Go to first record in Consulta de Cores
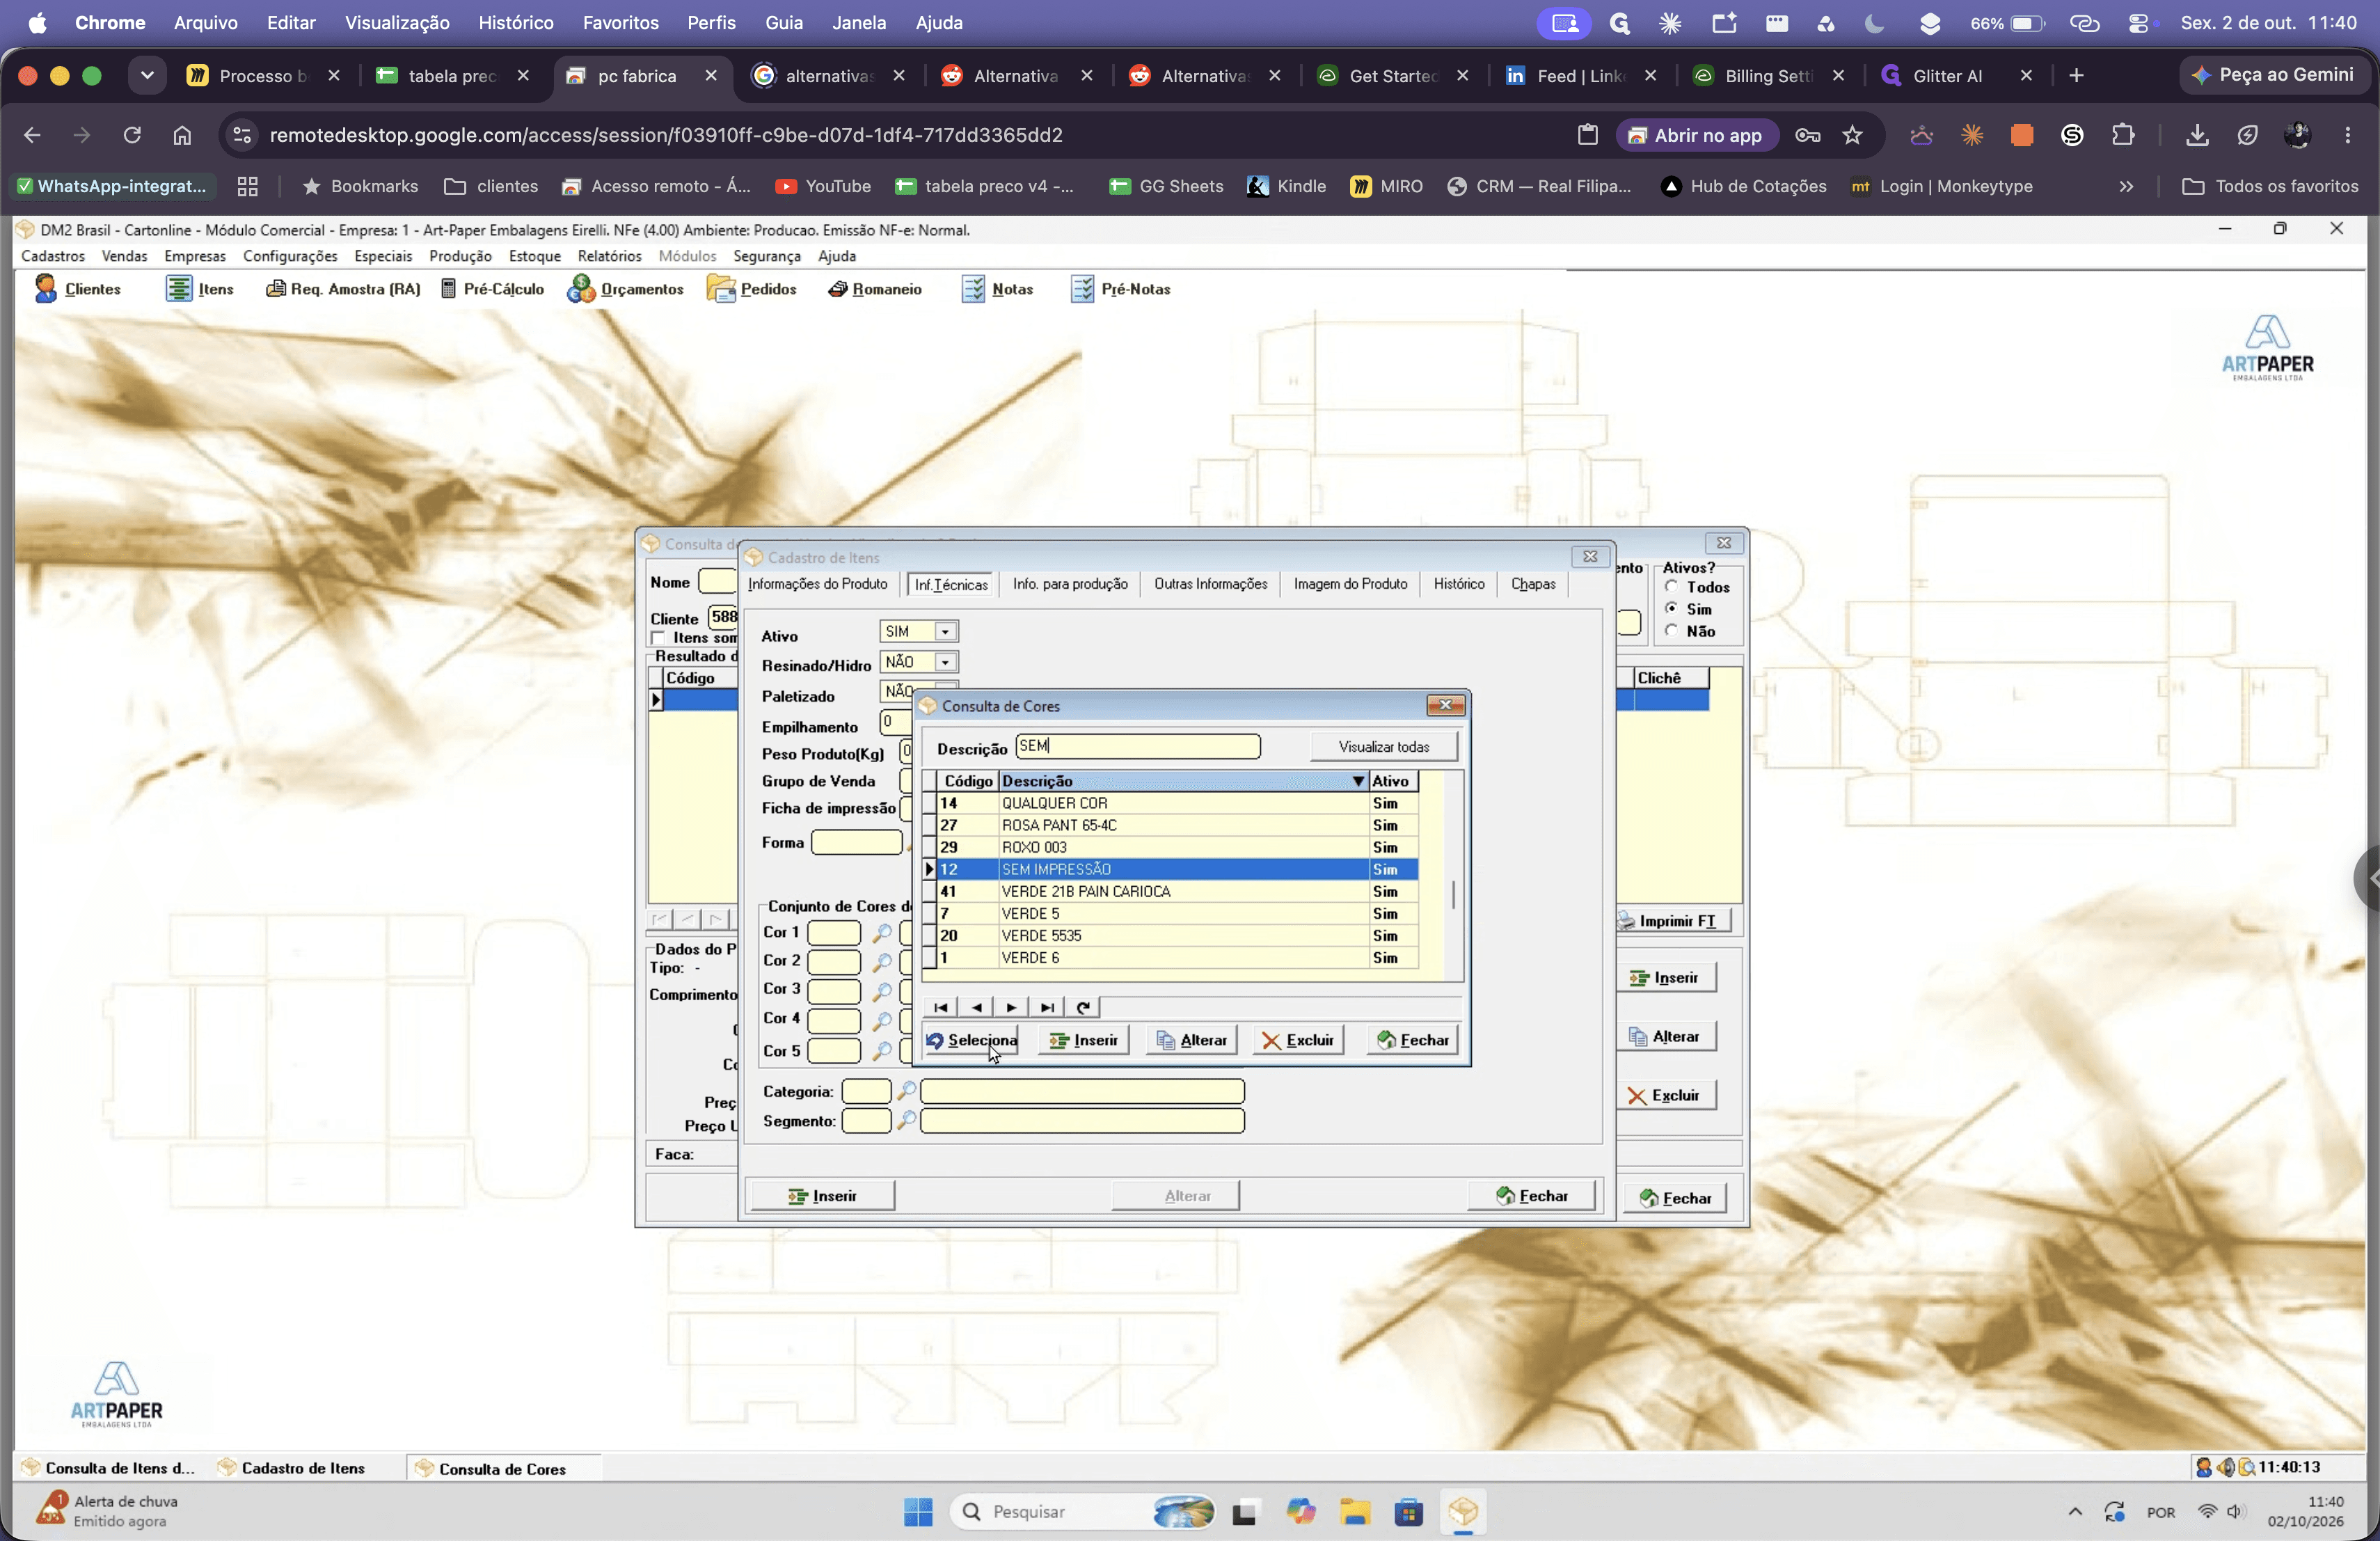The height and width of the screenshot is (1541, 2380). tap(941, 1007)
